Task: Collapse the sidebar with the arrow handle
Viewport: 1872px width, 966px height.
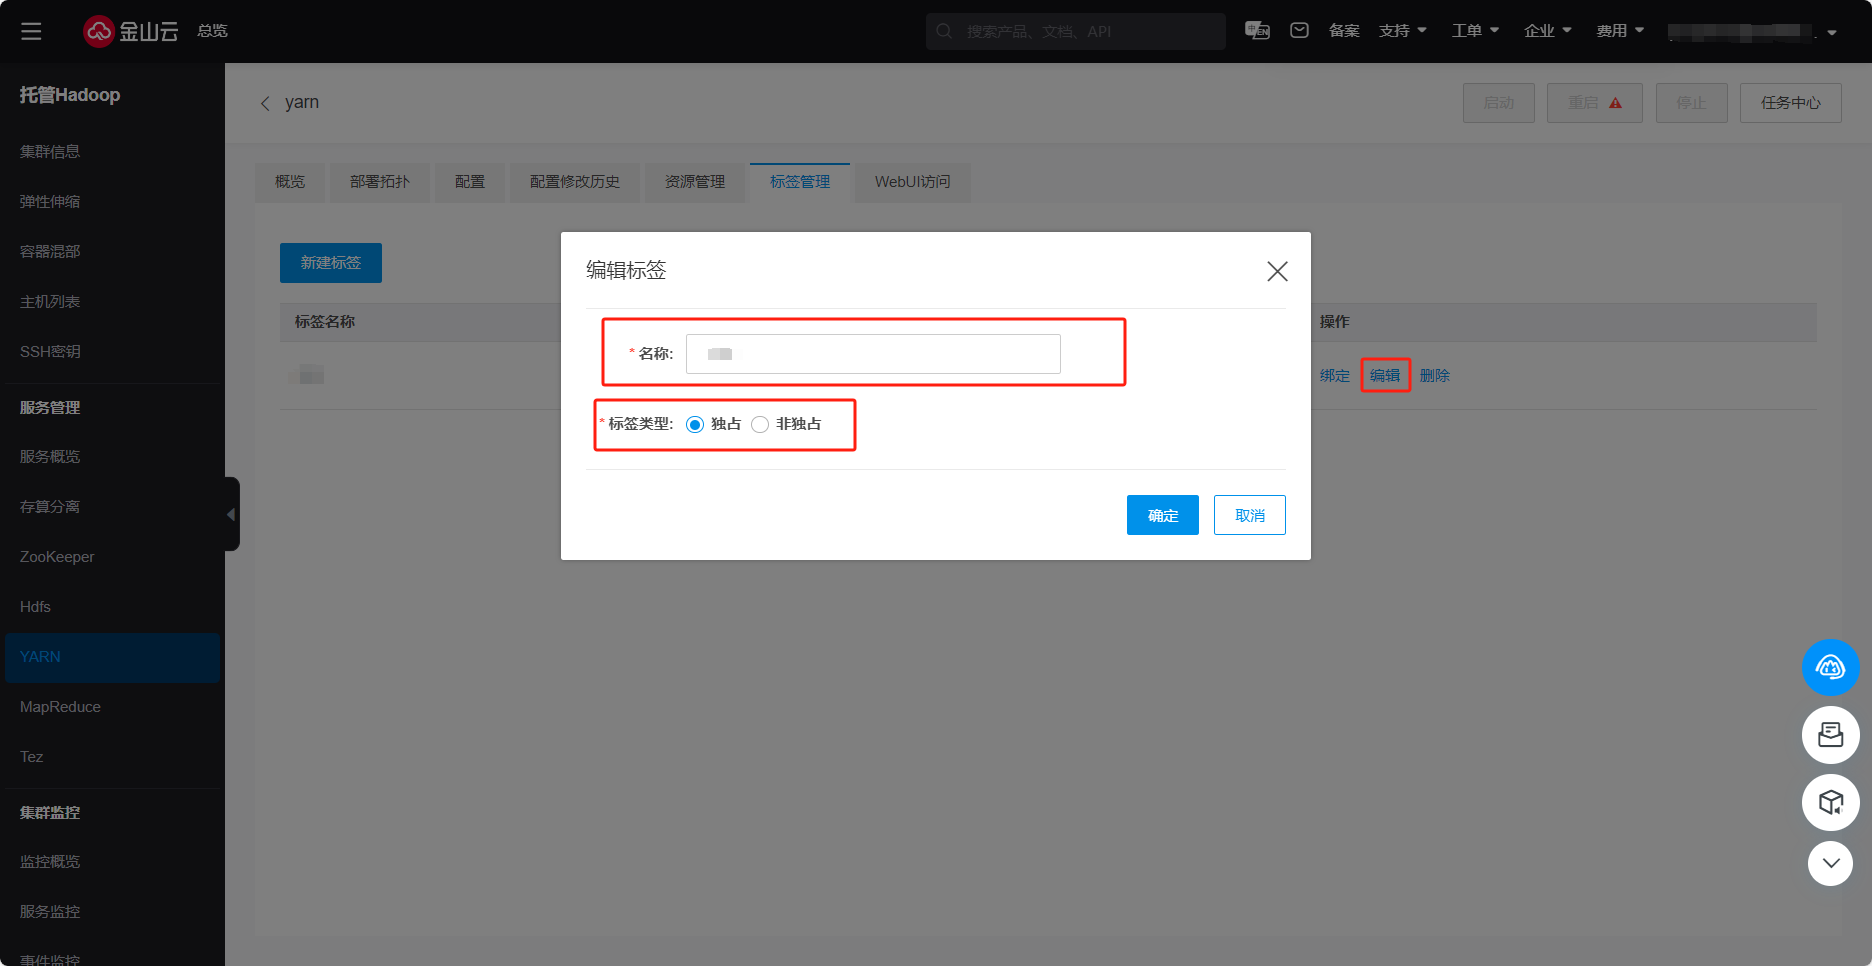Action: click(x=231, y=514)
